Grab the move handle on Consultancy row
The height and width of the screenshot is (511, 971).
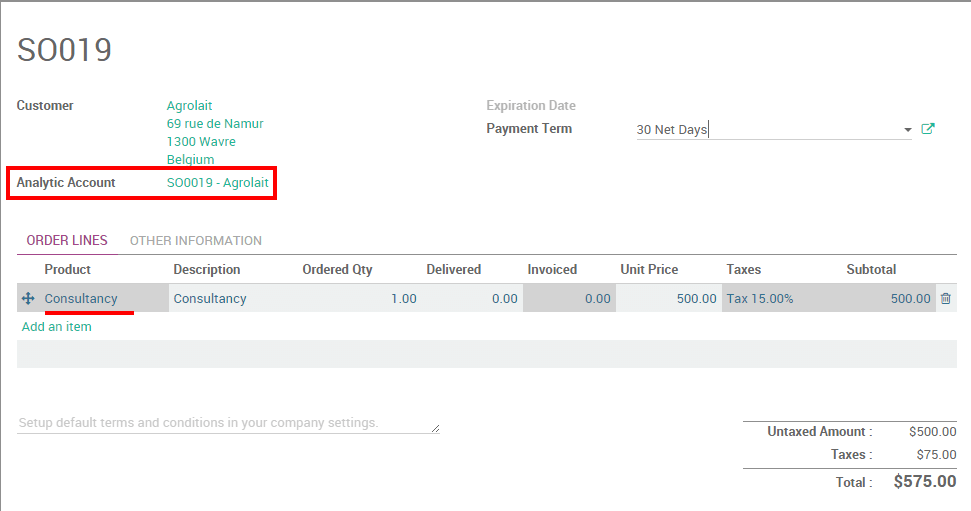(x=28, y=299)
